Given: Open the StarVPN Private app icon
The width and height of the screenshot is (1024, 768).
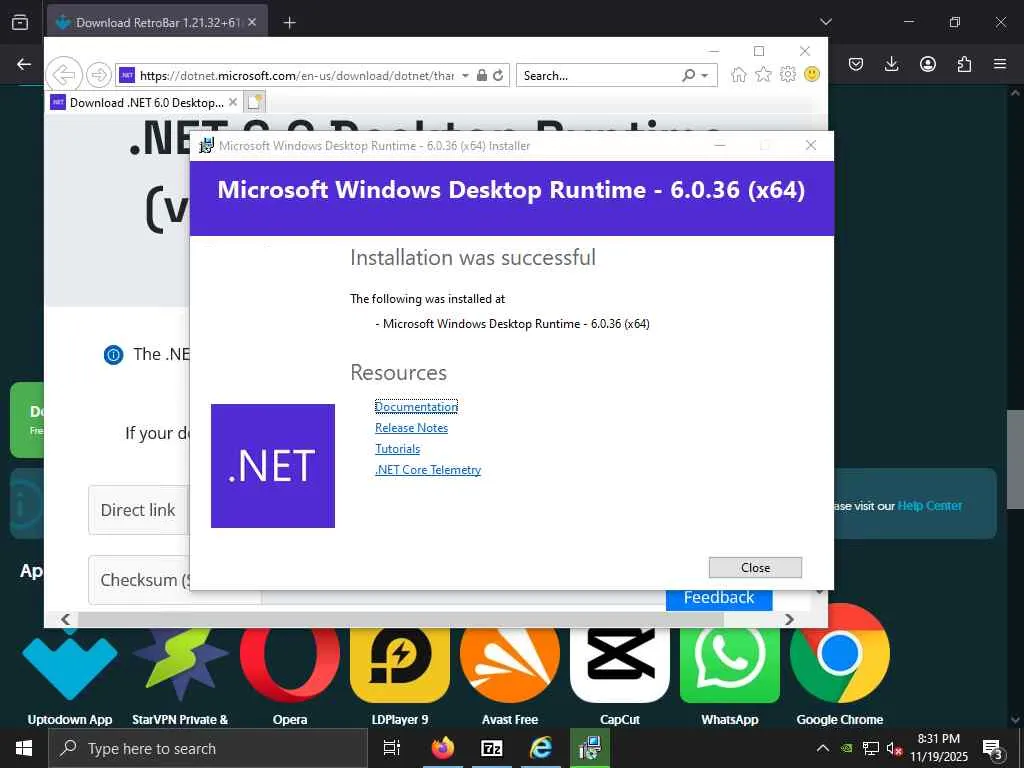Looking at the screenshot, I should 181,663.
